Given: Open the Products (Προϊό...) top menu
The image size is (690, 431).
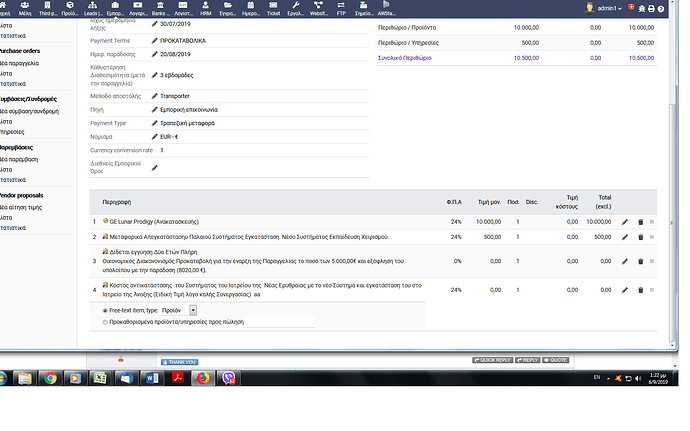Looking at the screenshot, I should click(x=70, y=8).
